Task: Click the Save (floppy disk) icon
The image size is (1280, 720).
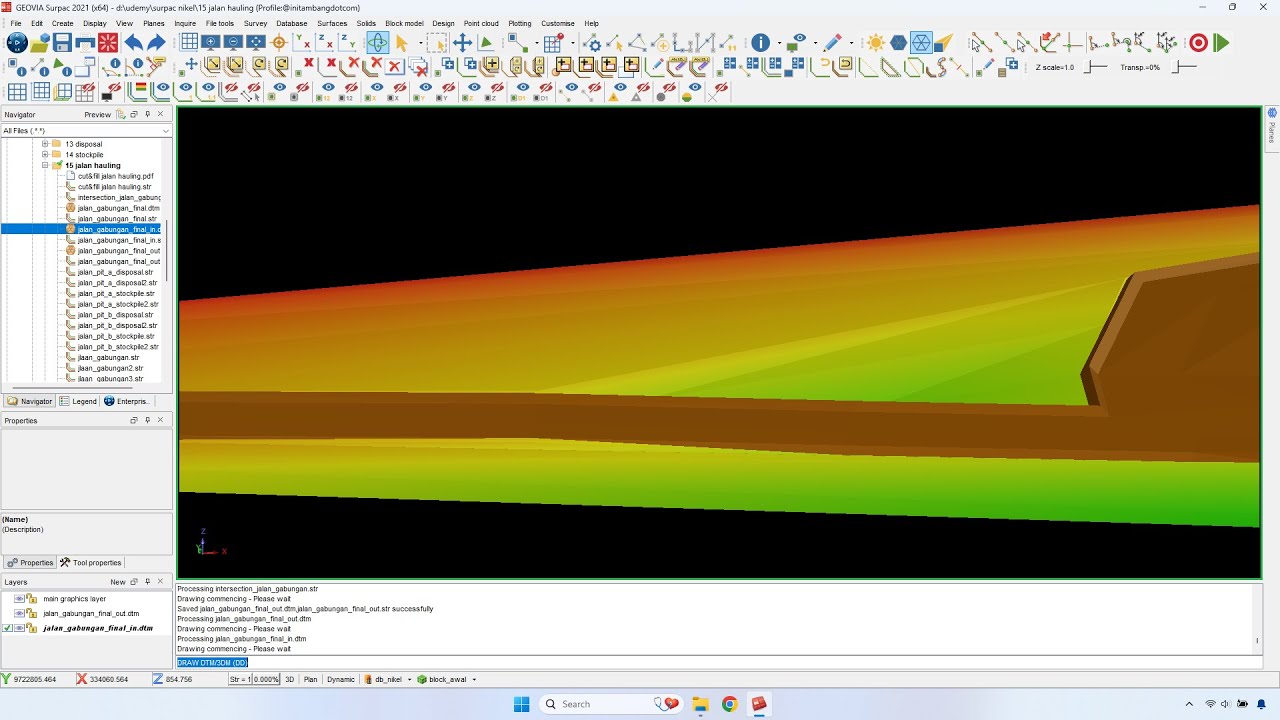Action: pyautogui.click(x=62, y=43)
